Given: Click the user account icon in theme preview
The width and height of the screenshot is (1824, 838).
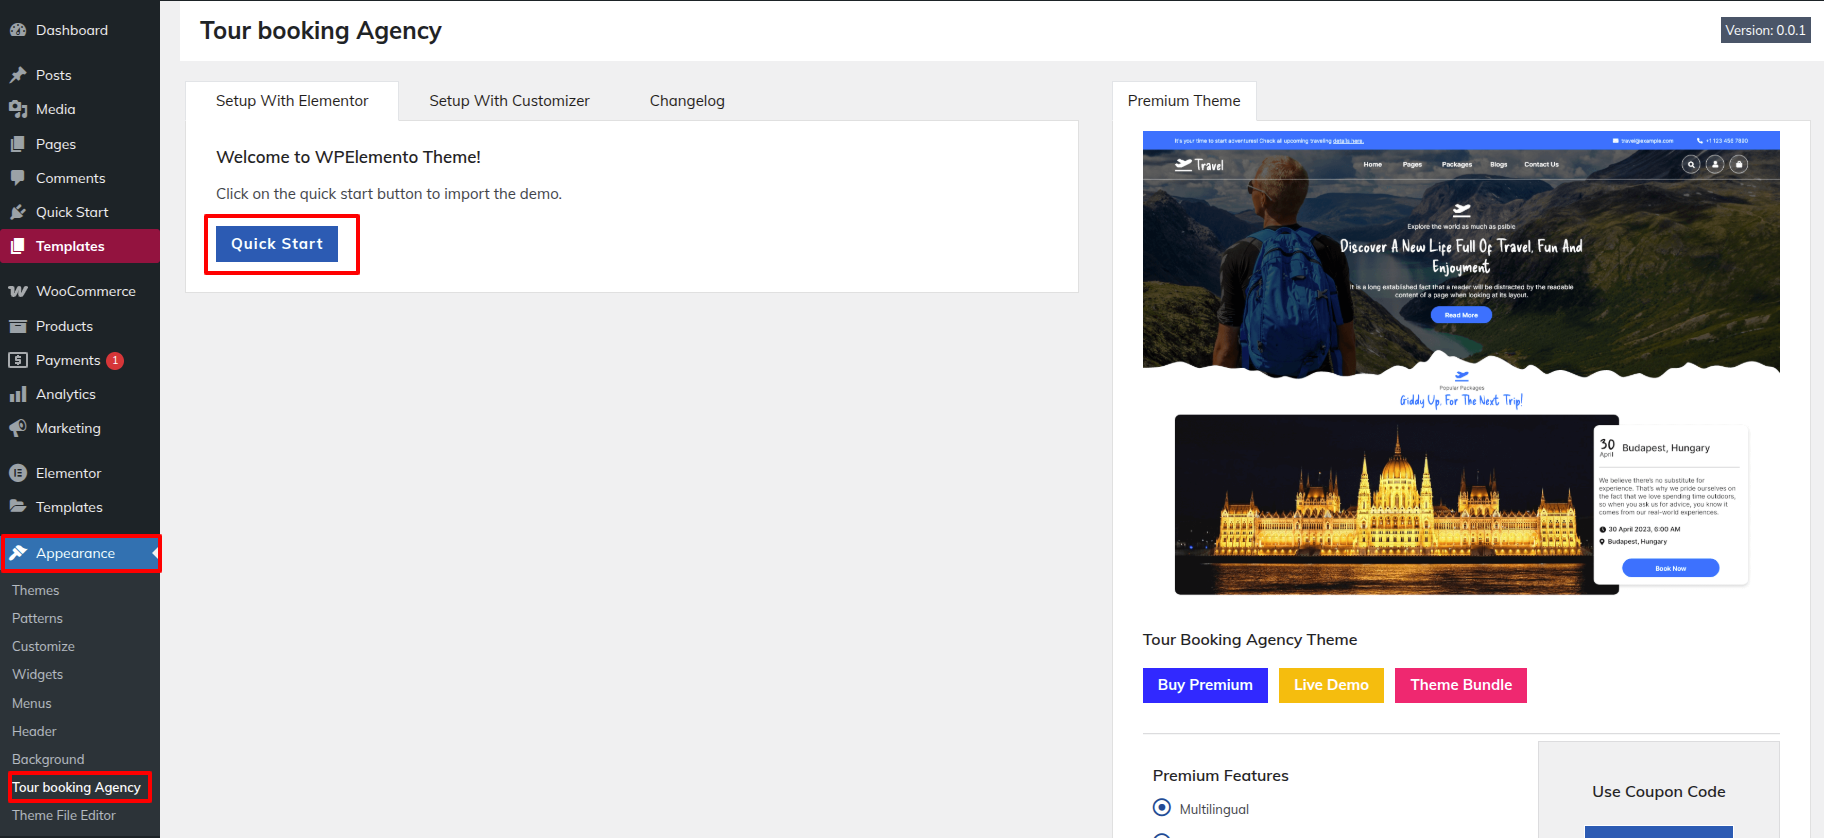Looking at the screenshot, I should click(1715, 164).
